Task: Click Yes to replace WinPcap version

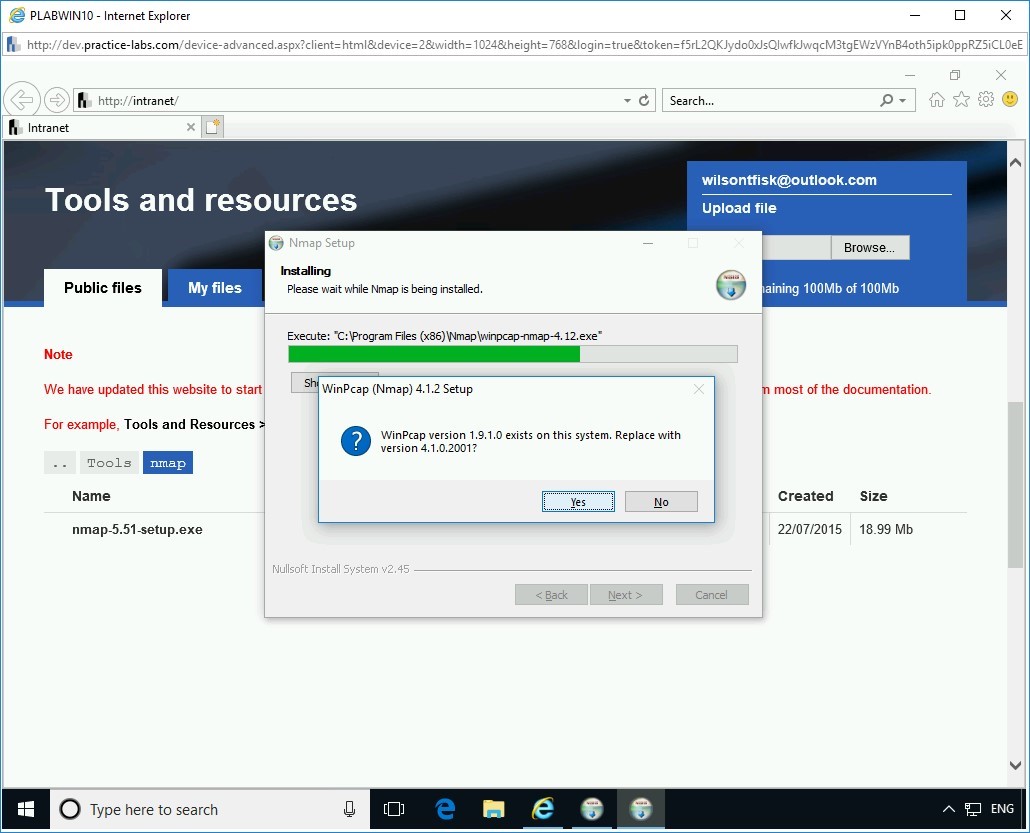Action: (x=578, y=501)
